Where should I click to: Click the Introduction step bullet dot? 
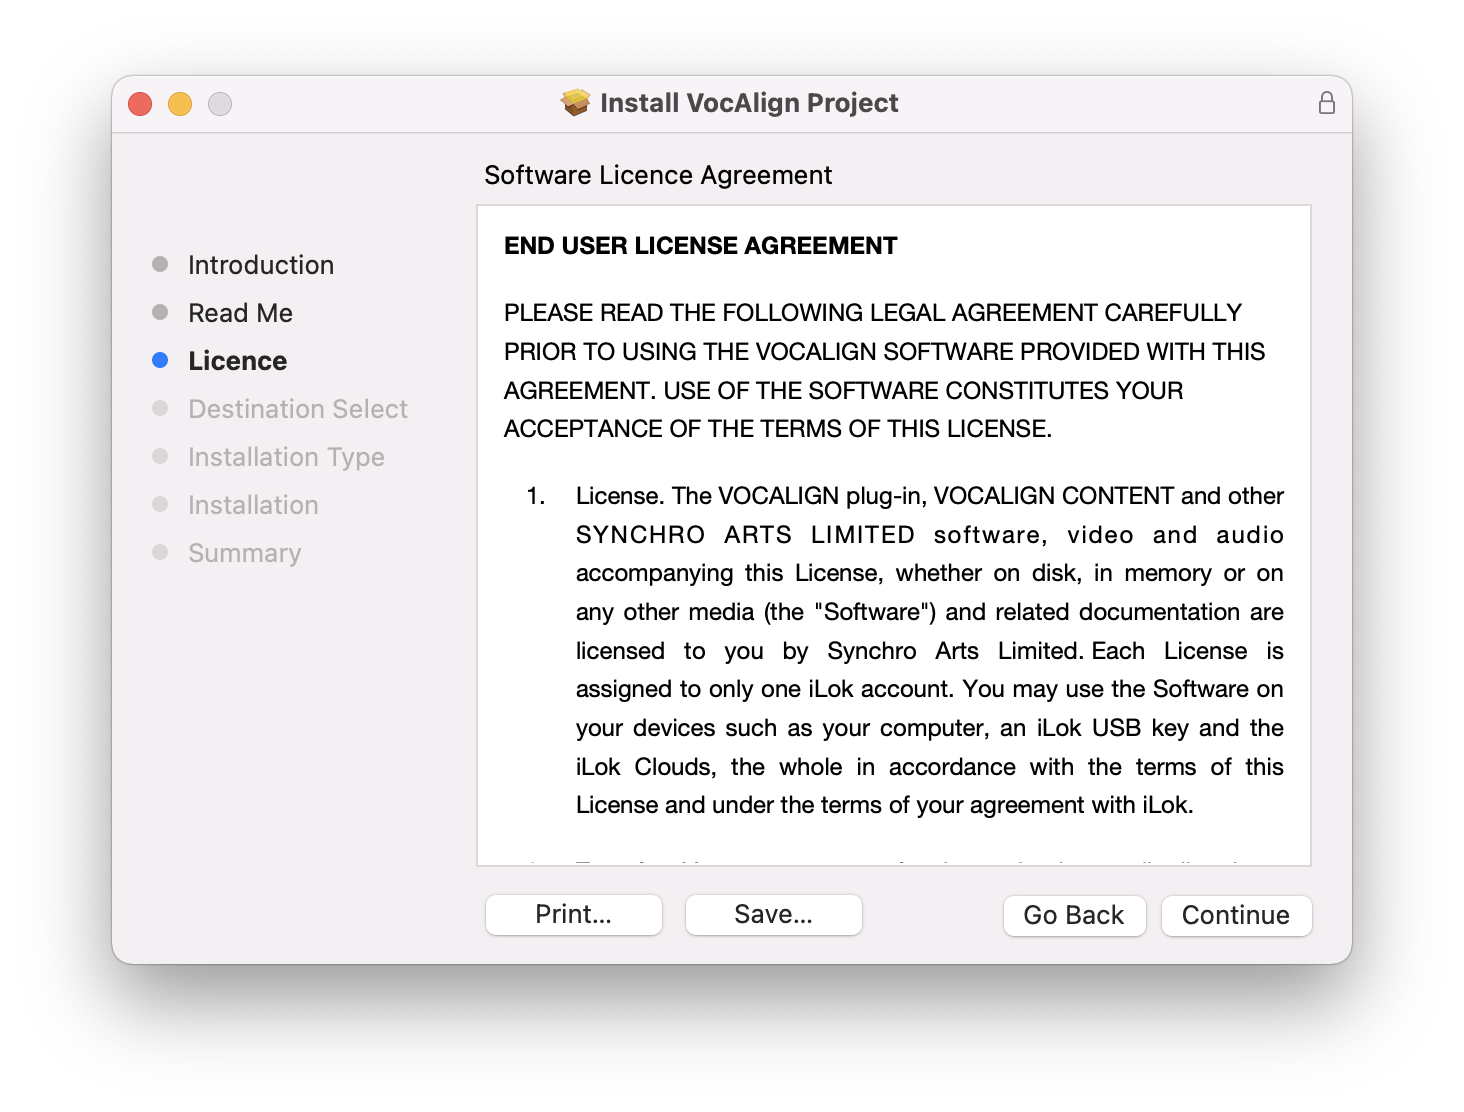[x=160, y=264]
